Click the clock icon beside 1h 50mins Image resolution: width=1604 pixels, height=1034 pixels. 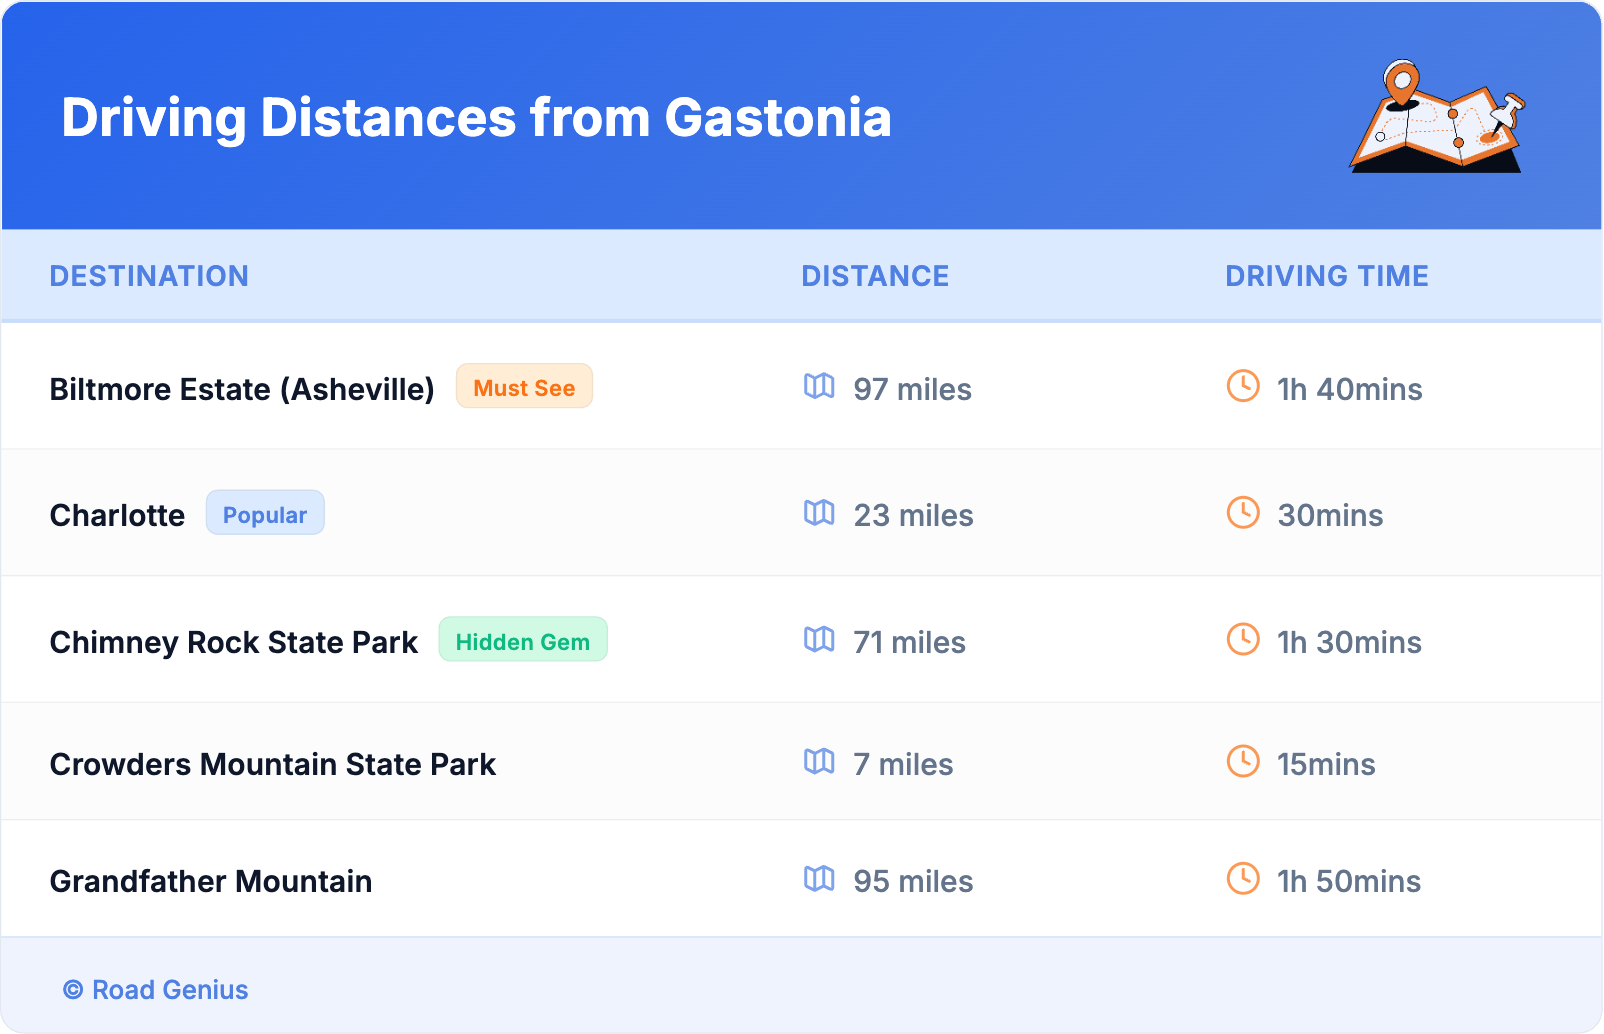coord(1243,879)
